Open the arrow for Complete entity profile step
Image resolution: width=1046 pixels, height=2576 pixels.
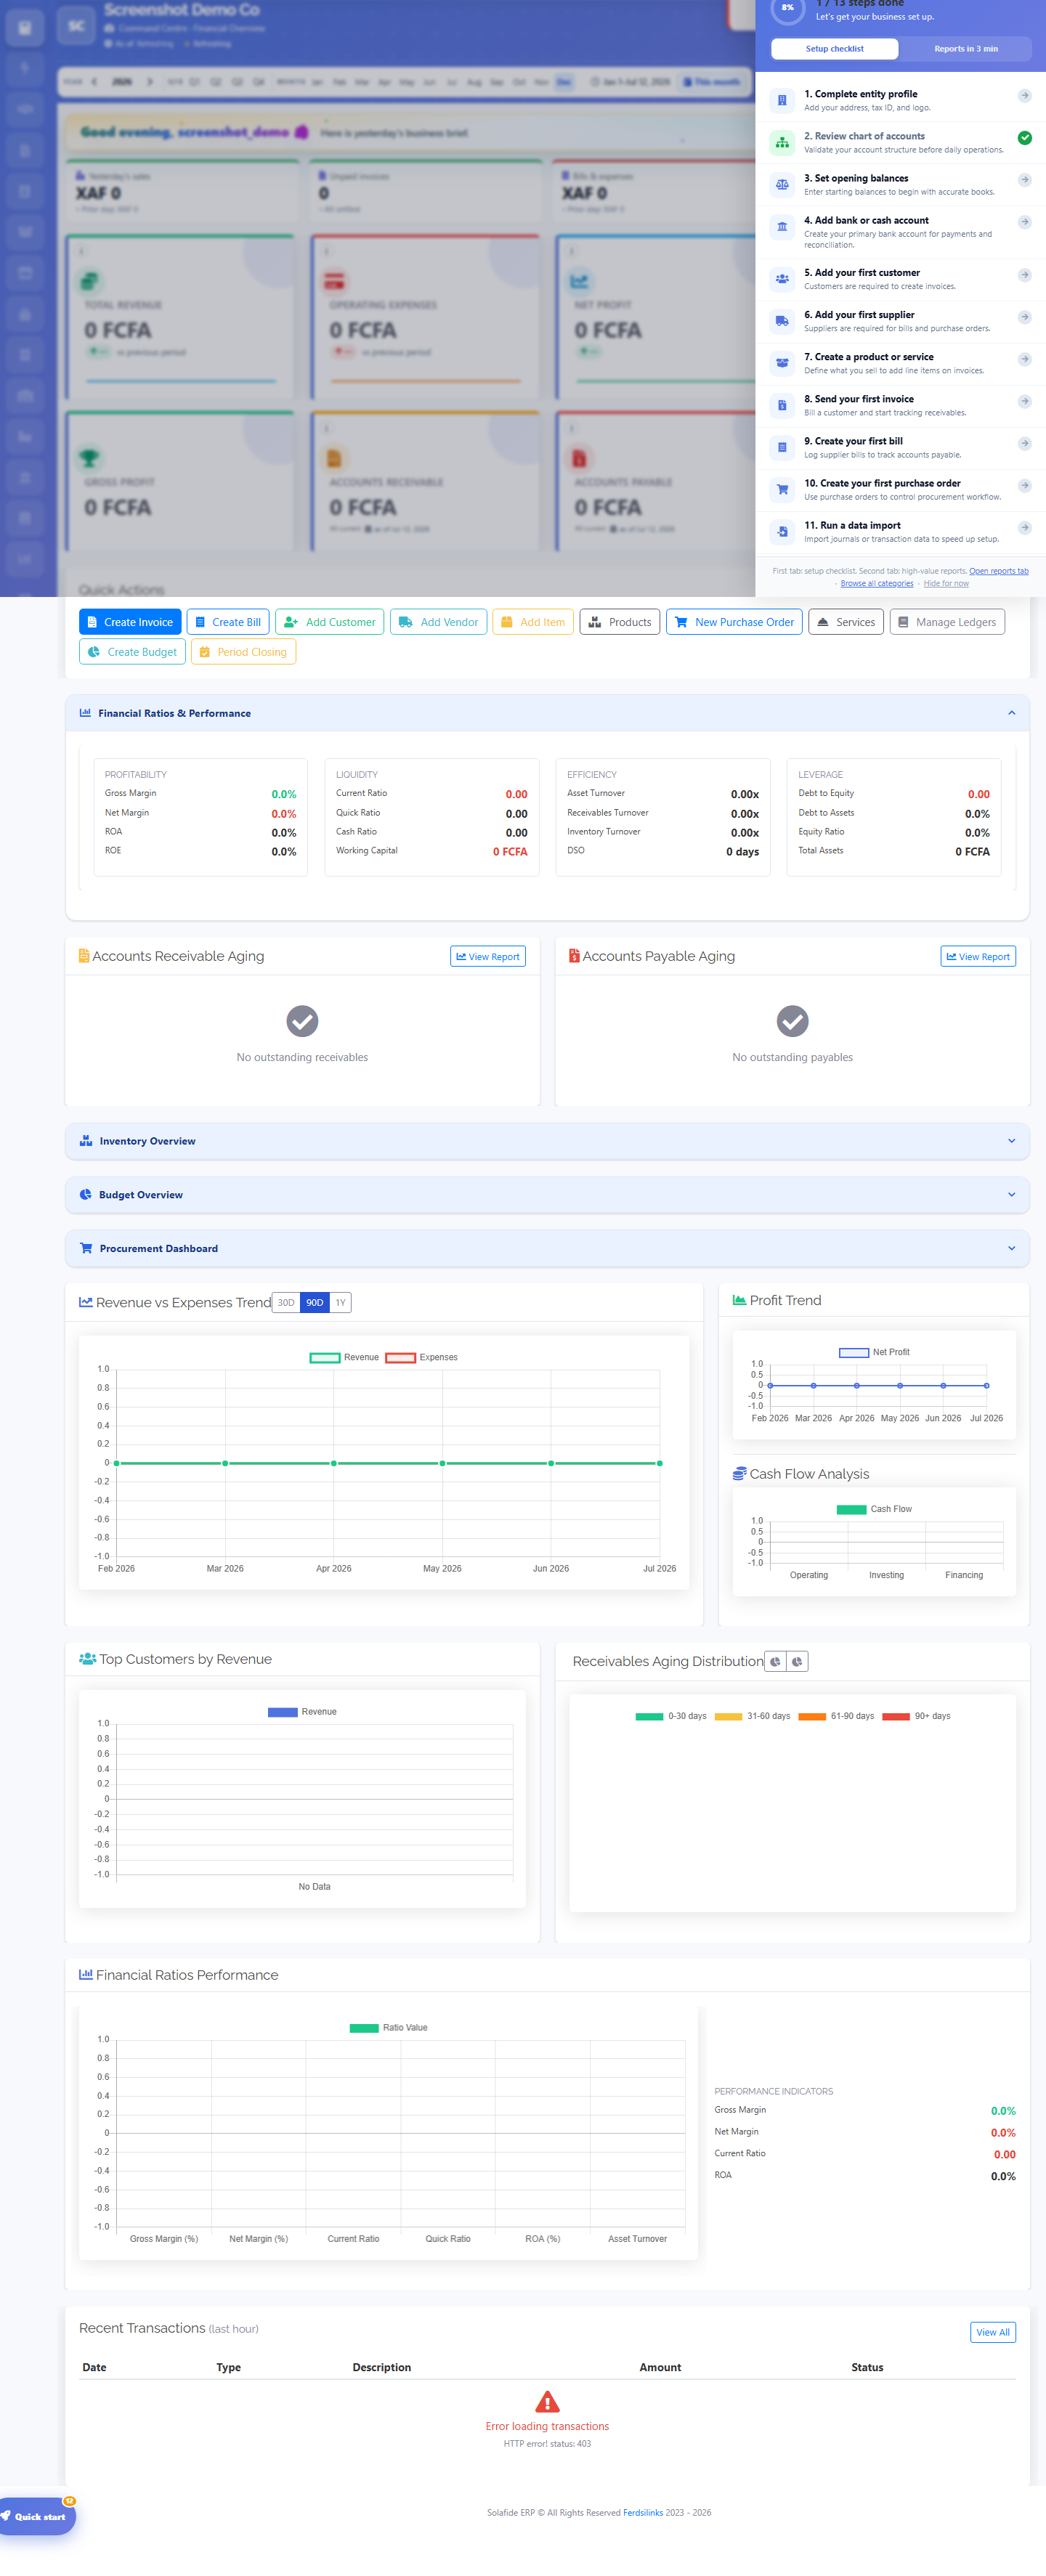[x=1025, y=96]
